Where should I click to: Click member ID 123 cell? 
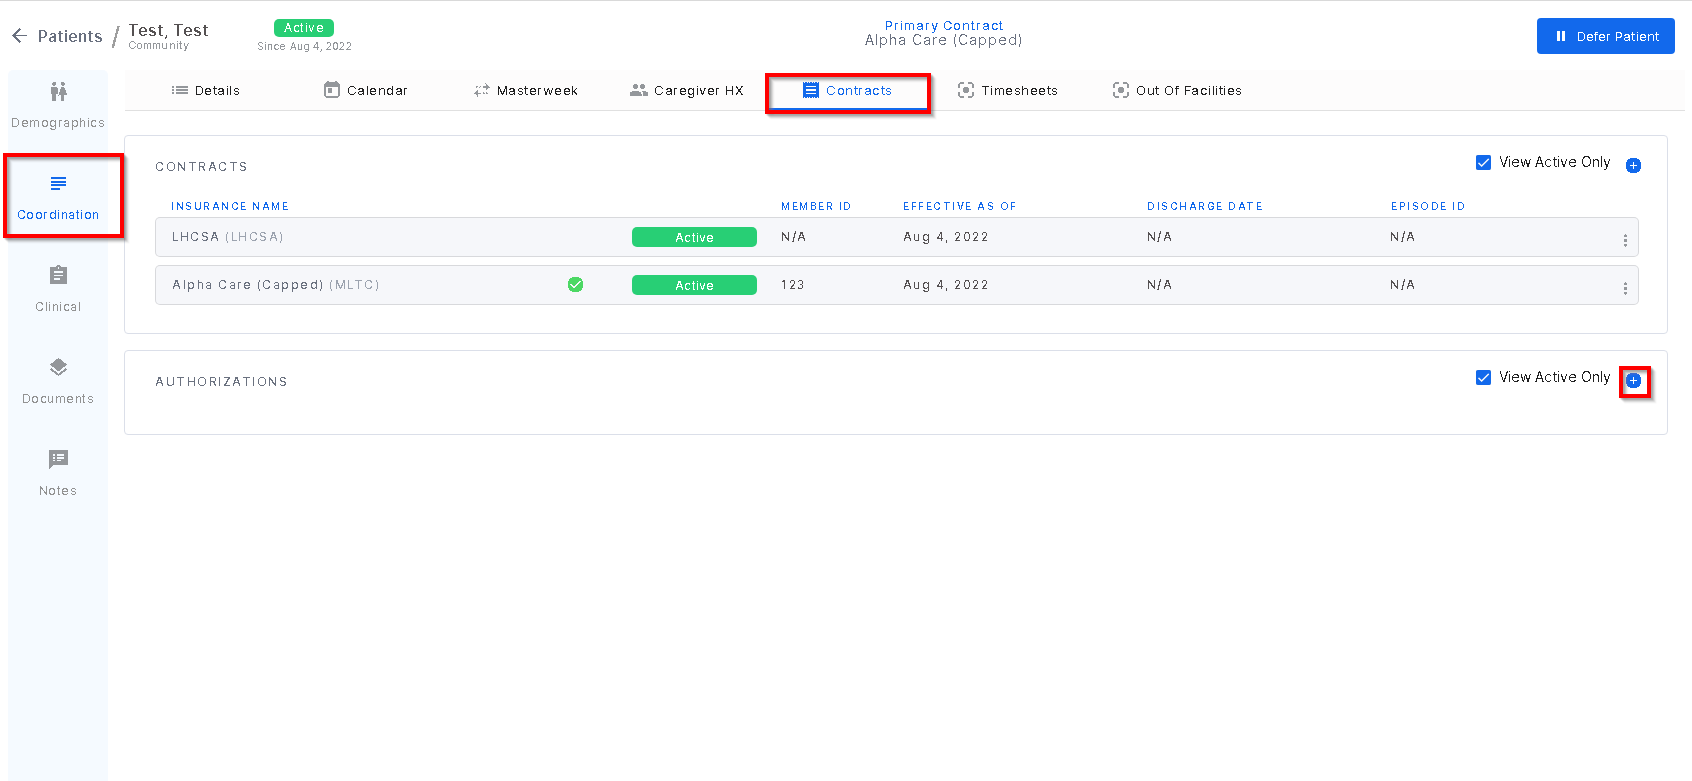pos(793,285)
